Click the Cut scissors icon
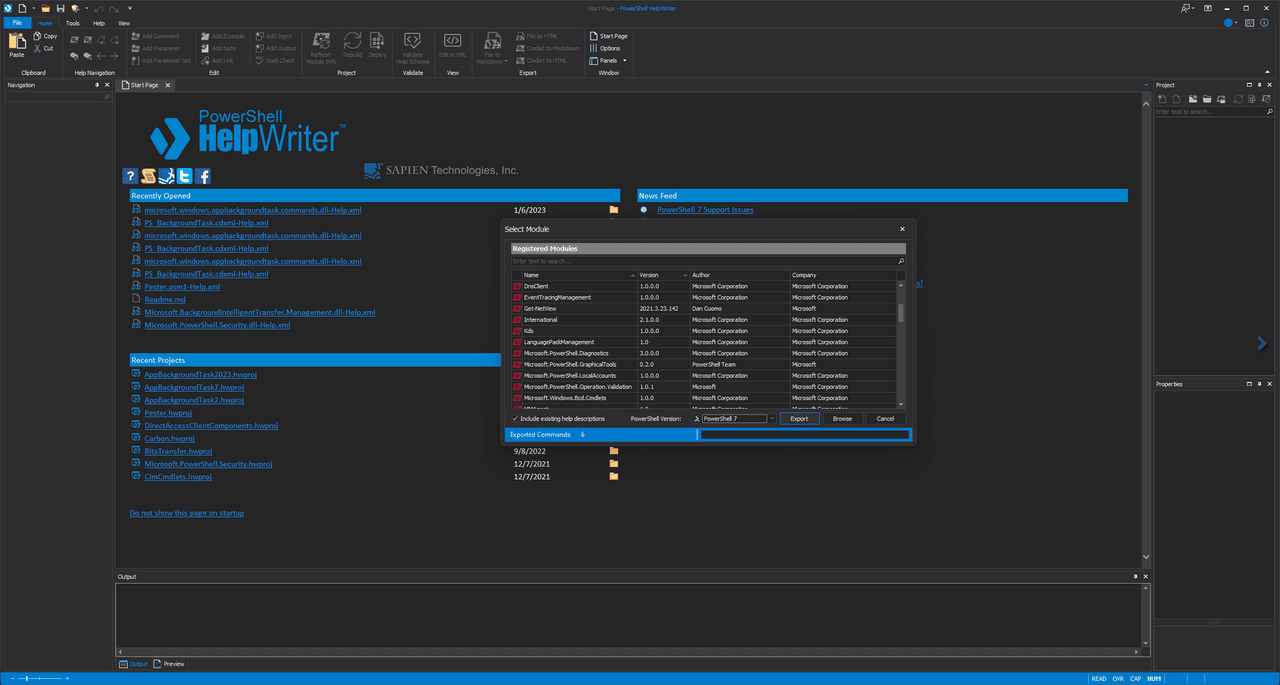The height and width of the screenshot is (685, 1280). tap(37, 48)
